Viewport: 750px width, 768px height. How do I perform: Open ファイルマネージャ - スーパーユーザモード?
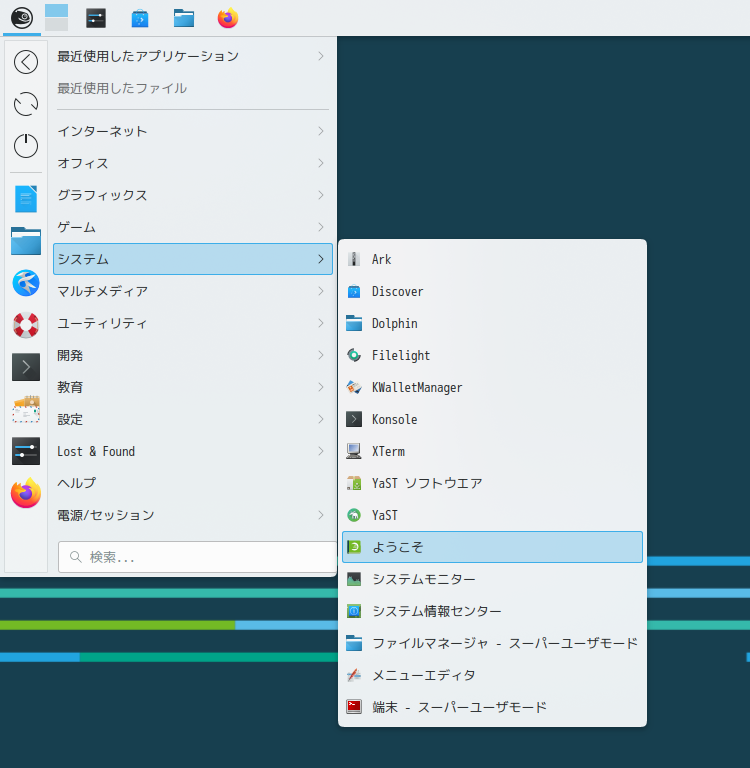pyautogui.click(x=492, y=643)
